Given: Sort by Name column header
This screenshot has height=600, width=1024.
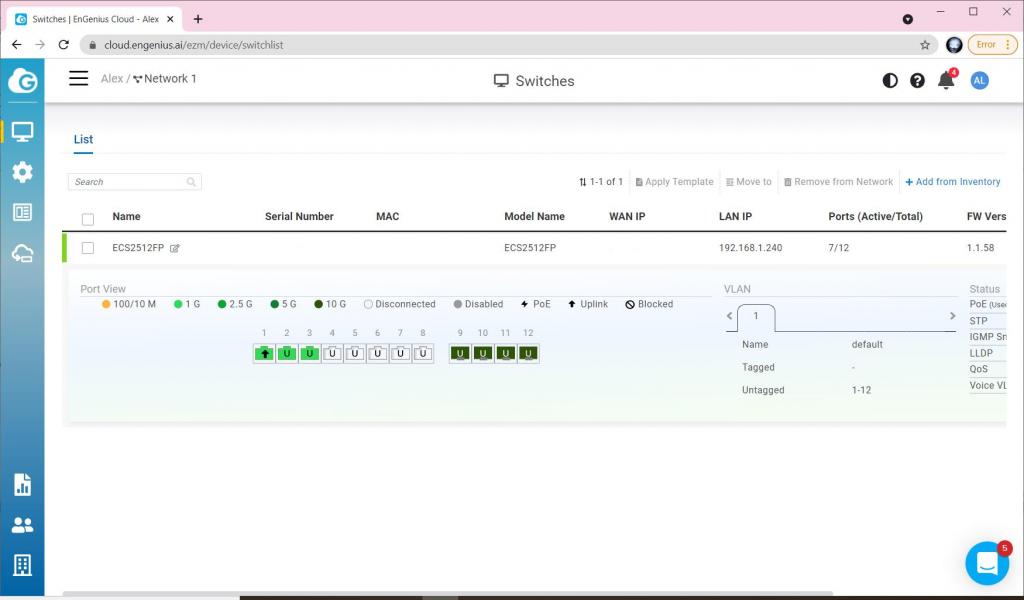Looking at the screenshot, I should (x=126, y=217).
